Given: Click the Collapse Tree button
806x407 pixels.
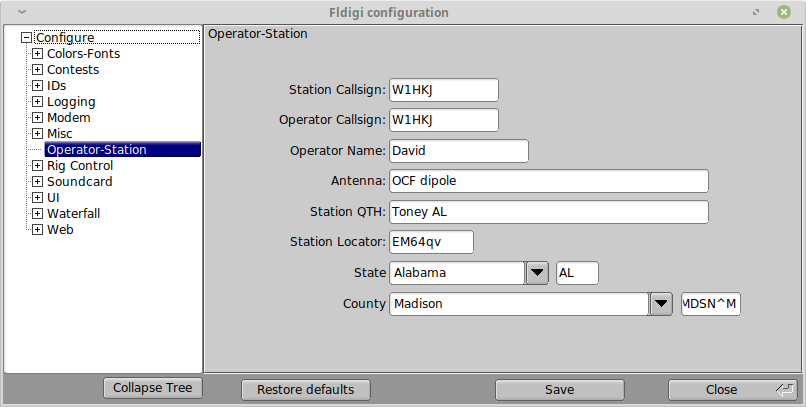Looking at the screenshot, I should click(x=153, y=388).
